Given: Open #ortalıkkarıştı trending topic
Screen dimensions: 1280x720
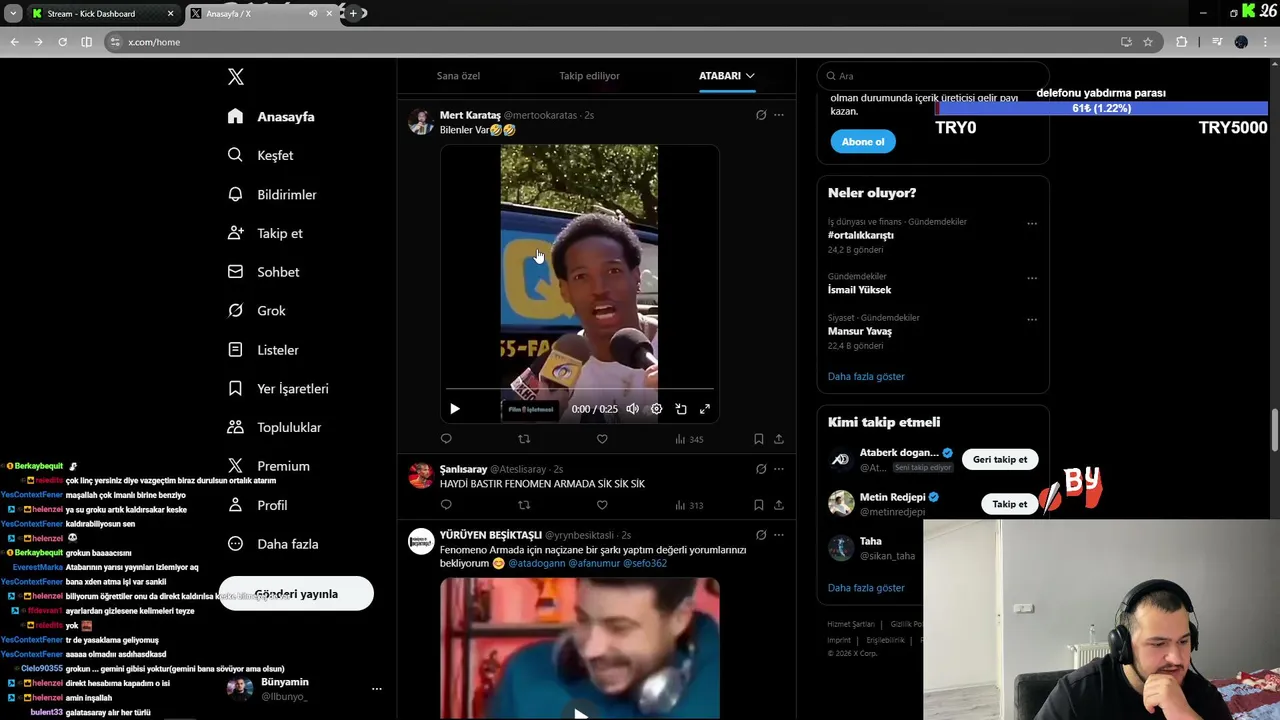Looking at the screenshot, I should [861, 235].
